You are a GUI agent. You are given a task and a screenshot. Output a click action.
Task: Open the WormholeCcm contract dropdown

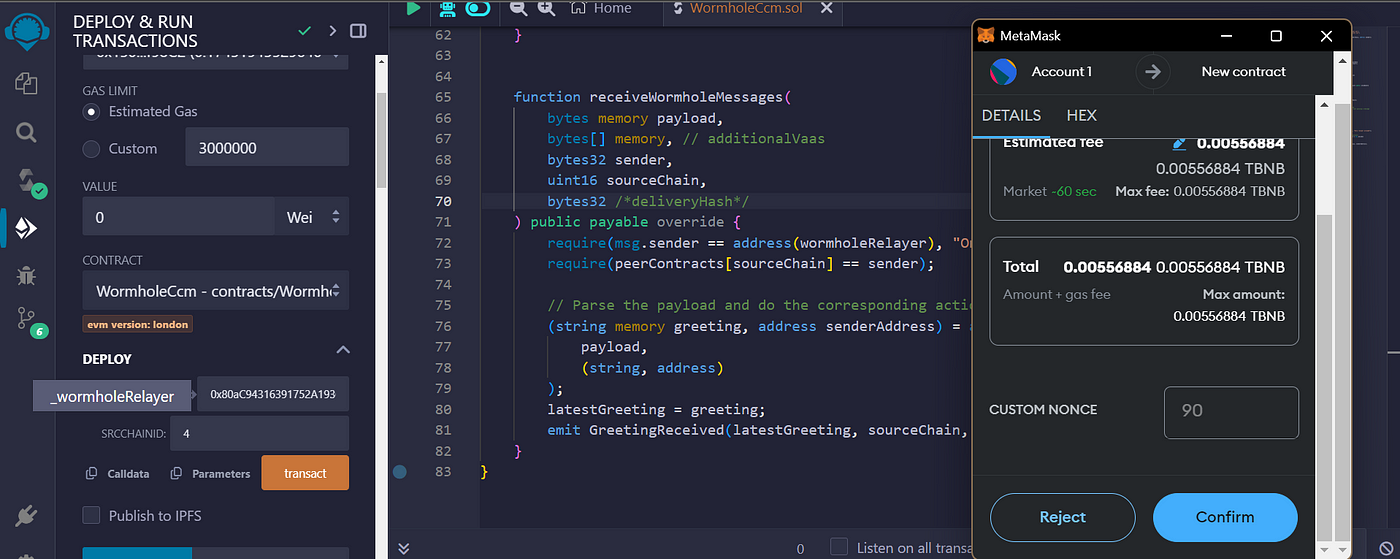(216, 291)
